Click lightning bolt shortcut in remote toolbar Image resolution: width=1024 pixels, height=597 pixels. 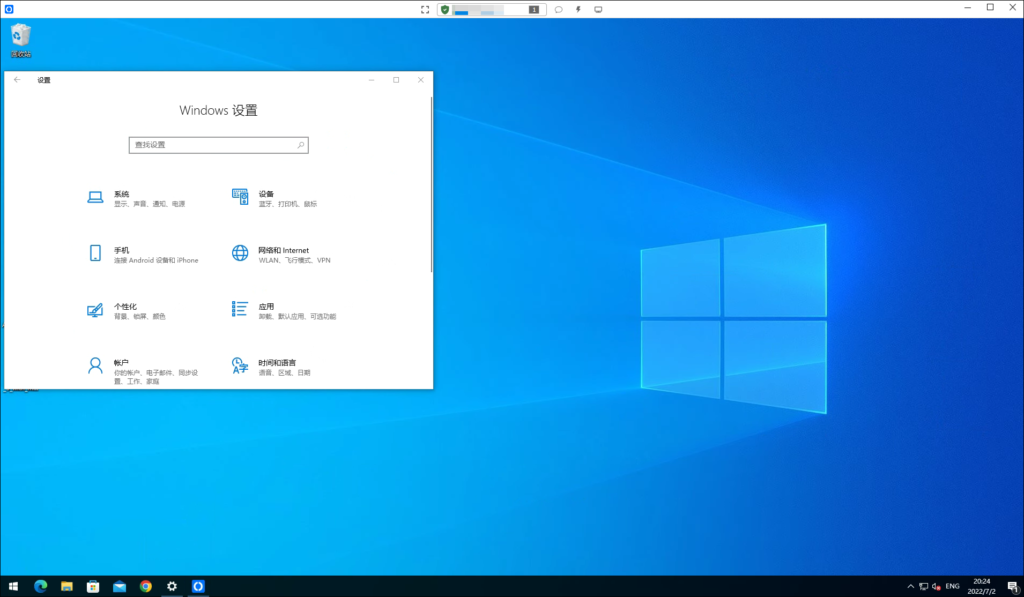click(579, 9)
